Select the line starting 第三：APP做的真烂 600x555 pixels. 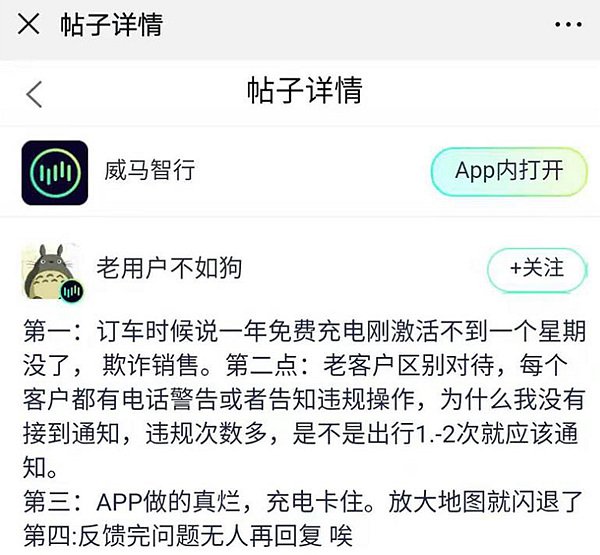(303, 501)
